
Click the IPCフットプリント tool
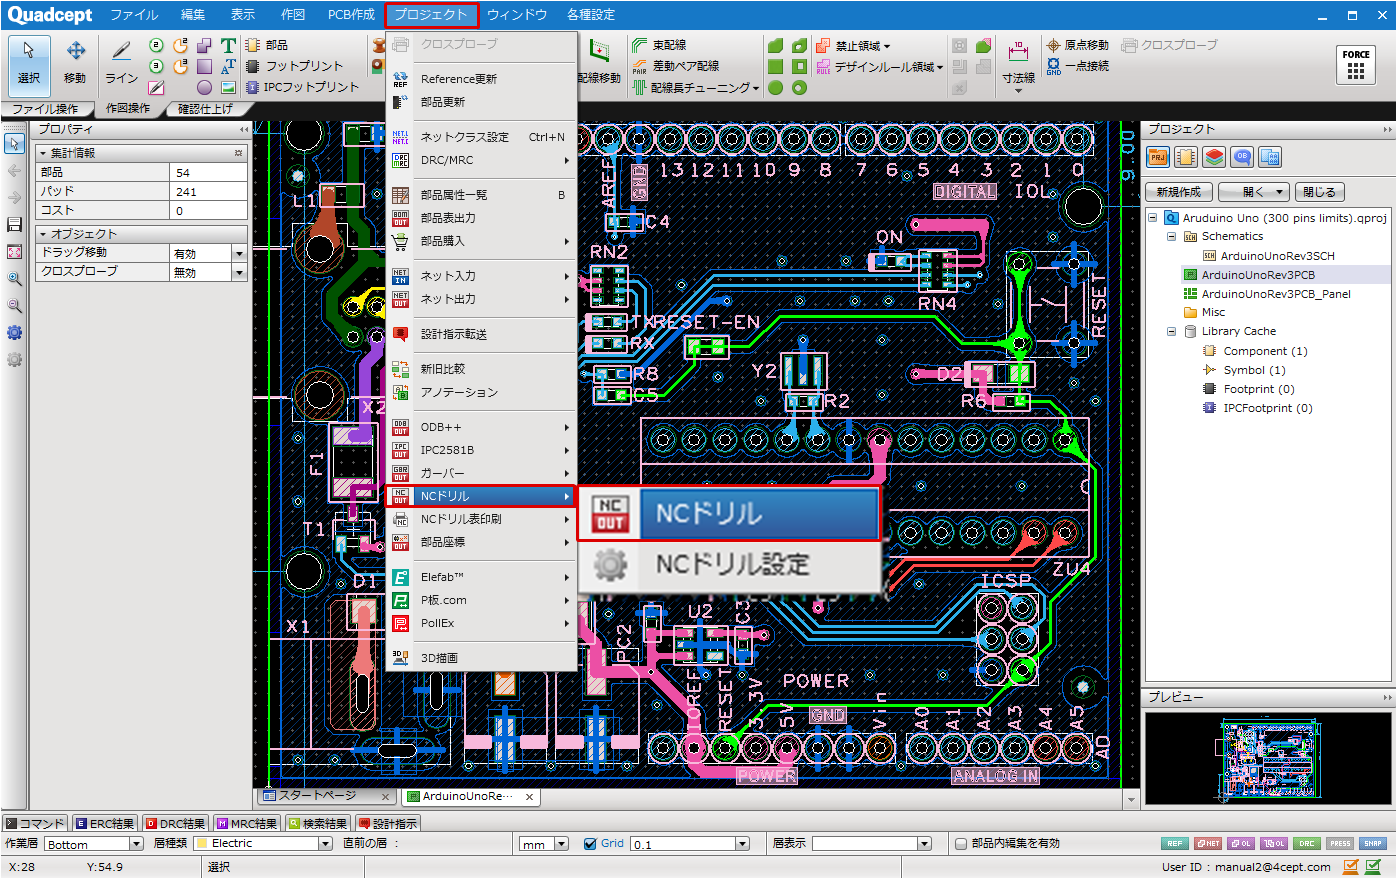(x=302, y=87)
